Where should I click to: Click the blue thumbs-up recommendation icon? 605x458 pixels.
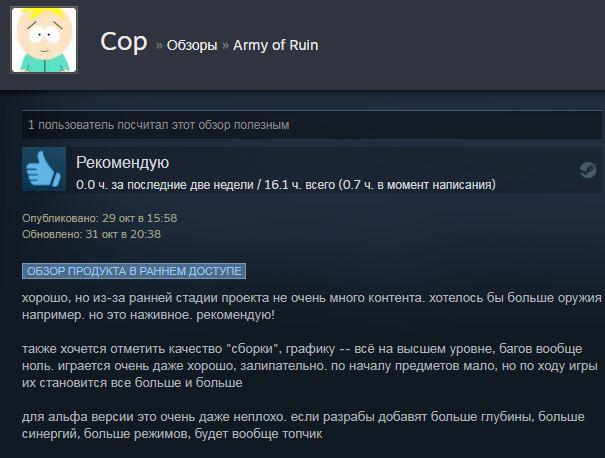click(44, 169)
